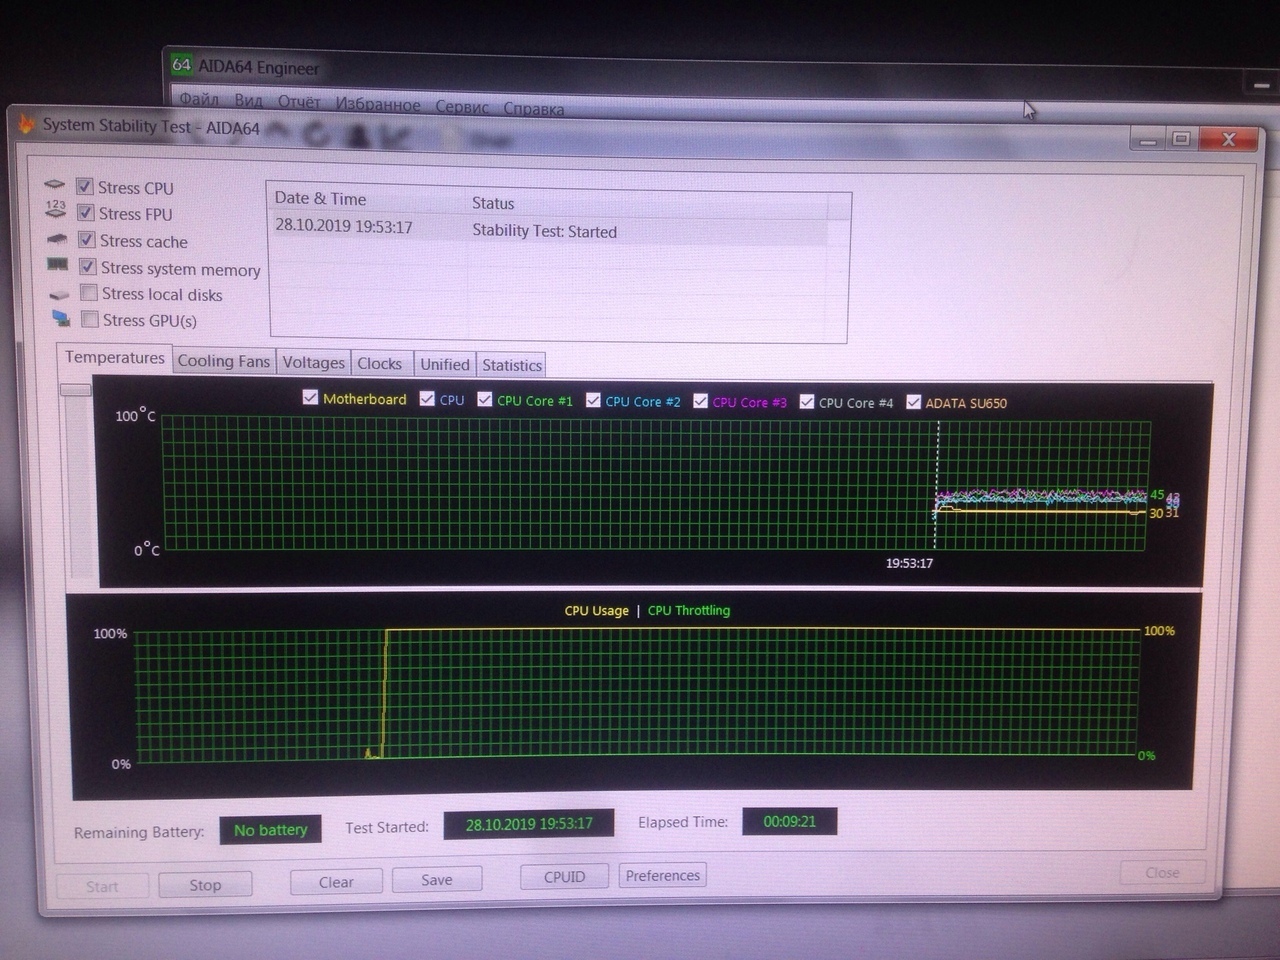Switch to the Cooling Fans tab

tap(224, 361)
